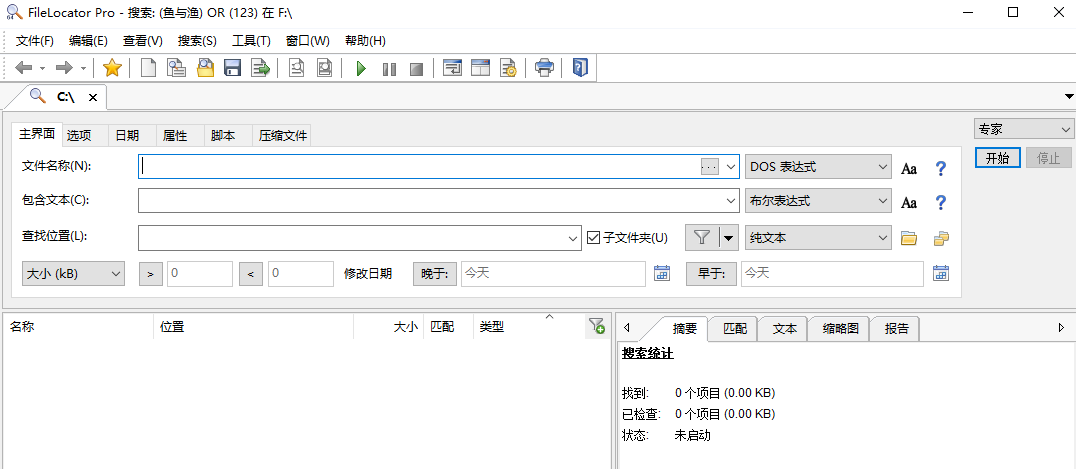1076x469 pixels.
Task: Open the 大小 (kB) dropdown
Action: (x=73, y=273)
